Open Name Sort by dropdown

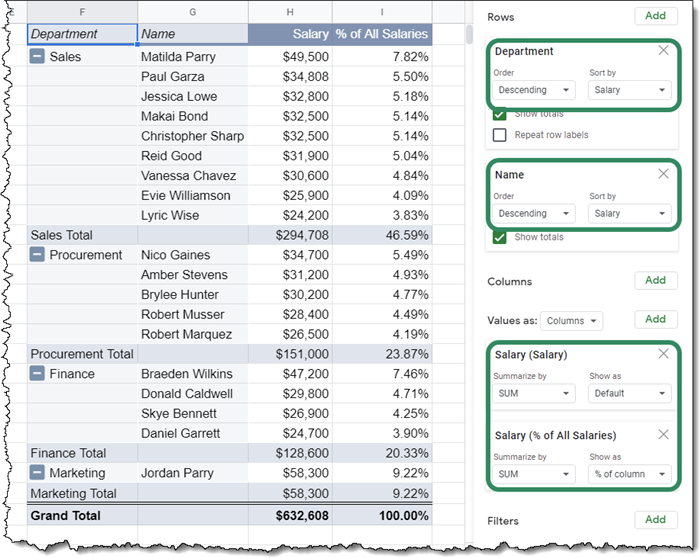tap(629, 213)
